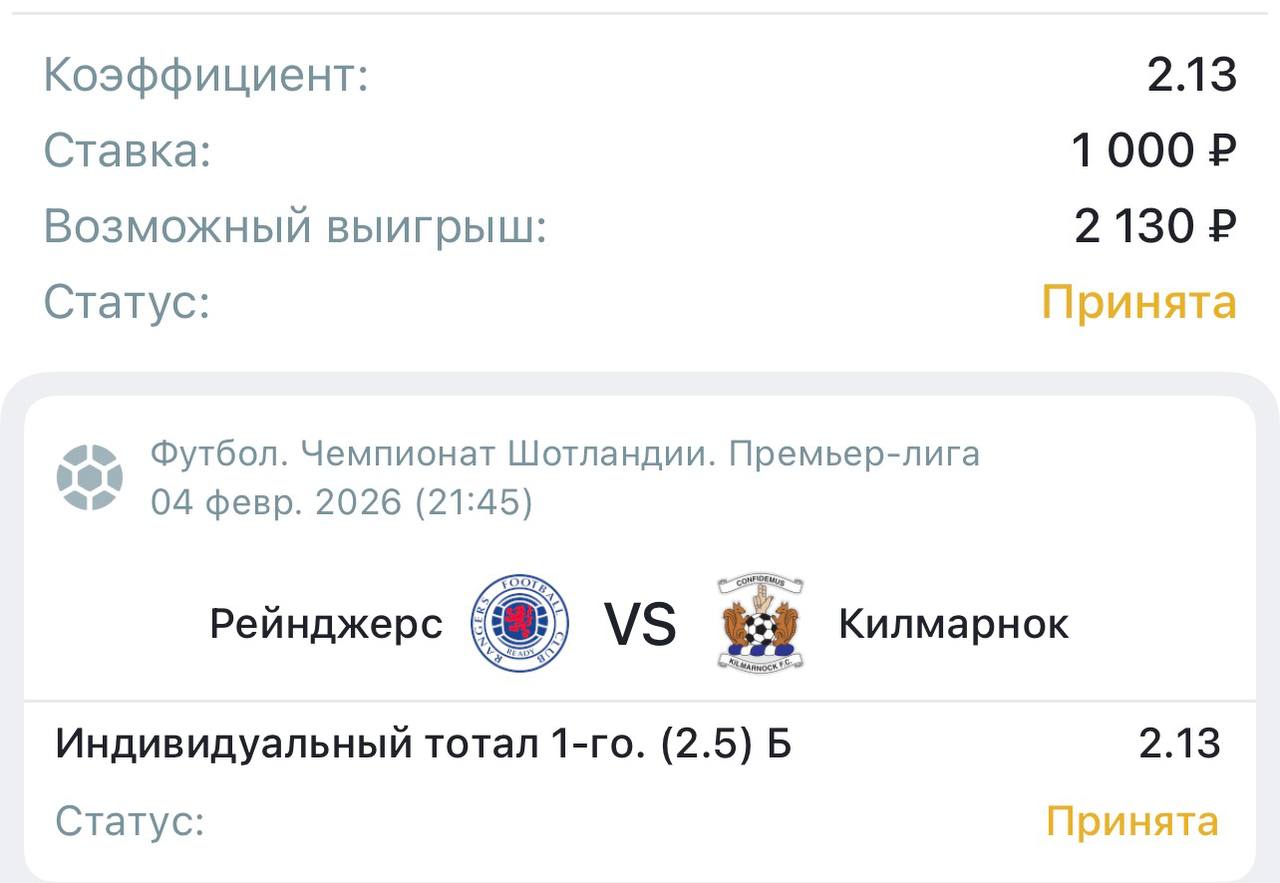Click the possible win 2 130 ₽
The height and width of the screenshot is (883, 1280).
pos(1155,227)
